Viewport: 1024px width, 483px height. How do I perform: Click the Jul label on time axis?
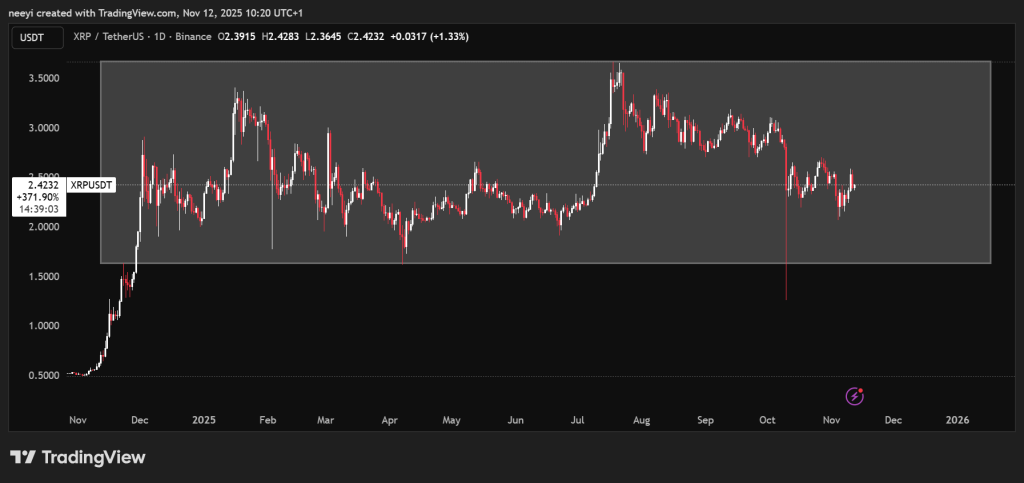577,421
